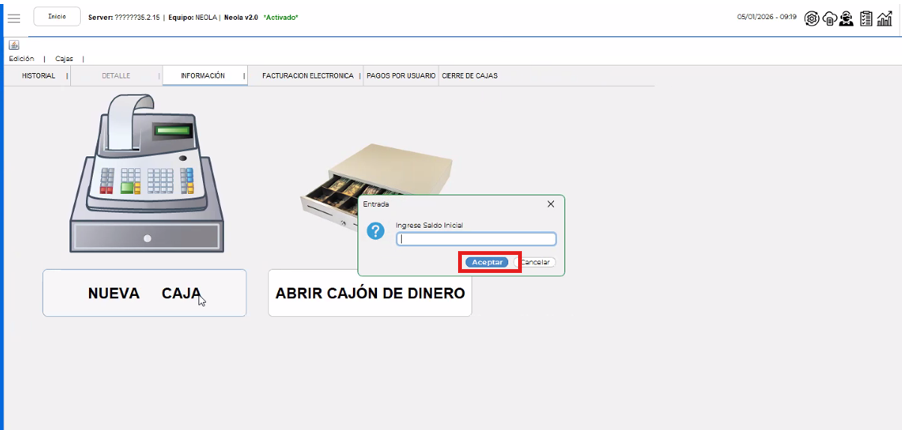Click the small Java window icon
Screen dimensions: 902x430
click(x=14, y=45)
